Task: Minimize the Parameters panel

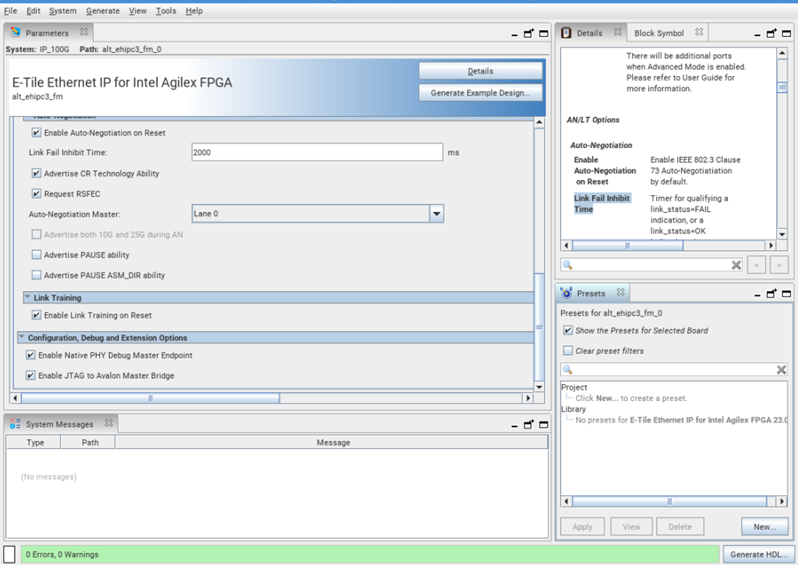Action: [x=514, y=35]
